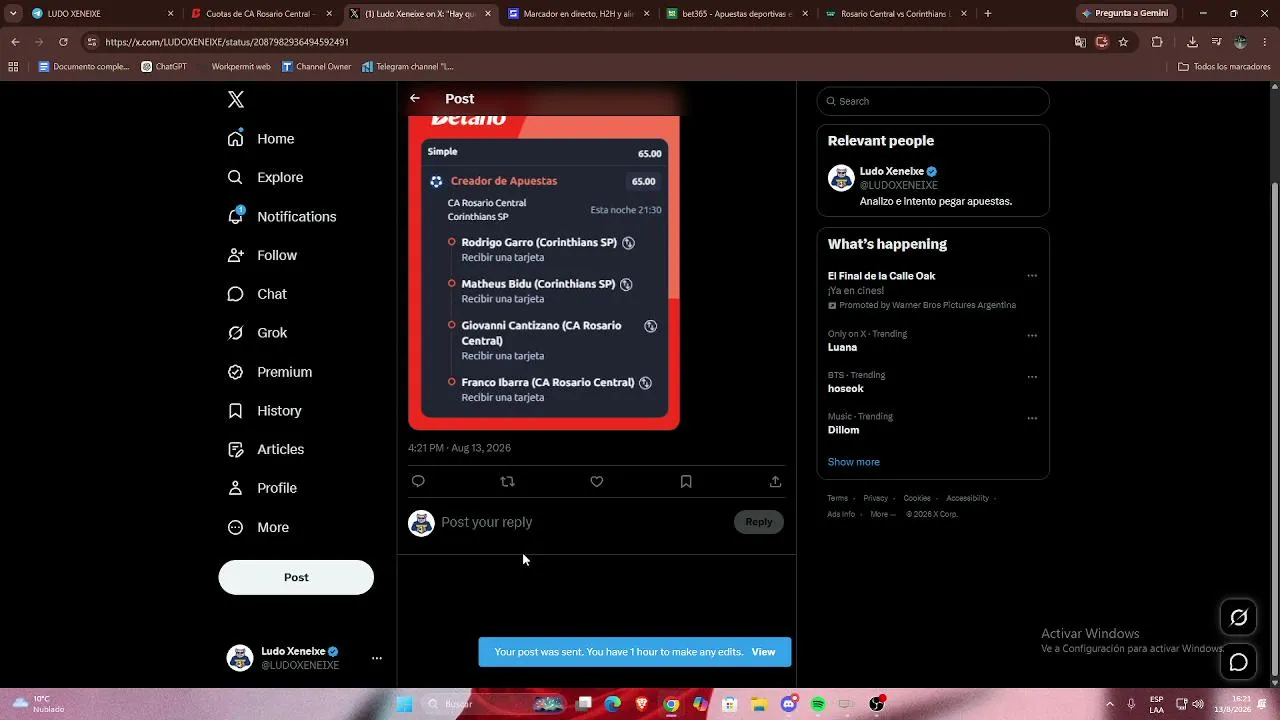
Task: Open the Betano bet slip image
Action: (x=544, y=272)
